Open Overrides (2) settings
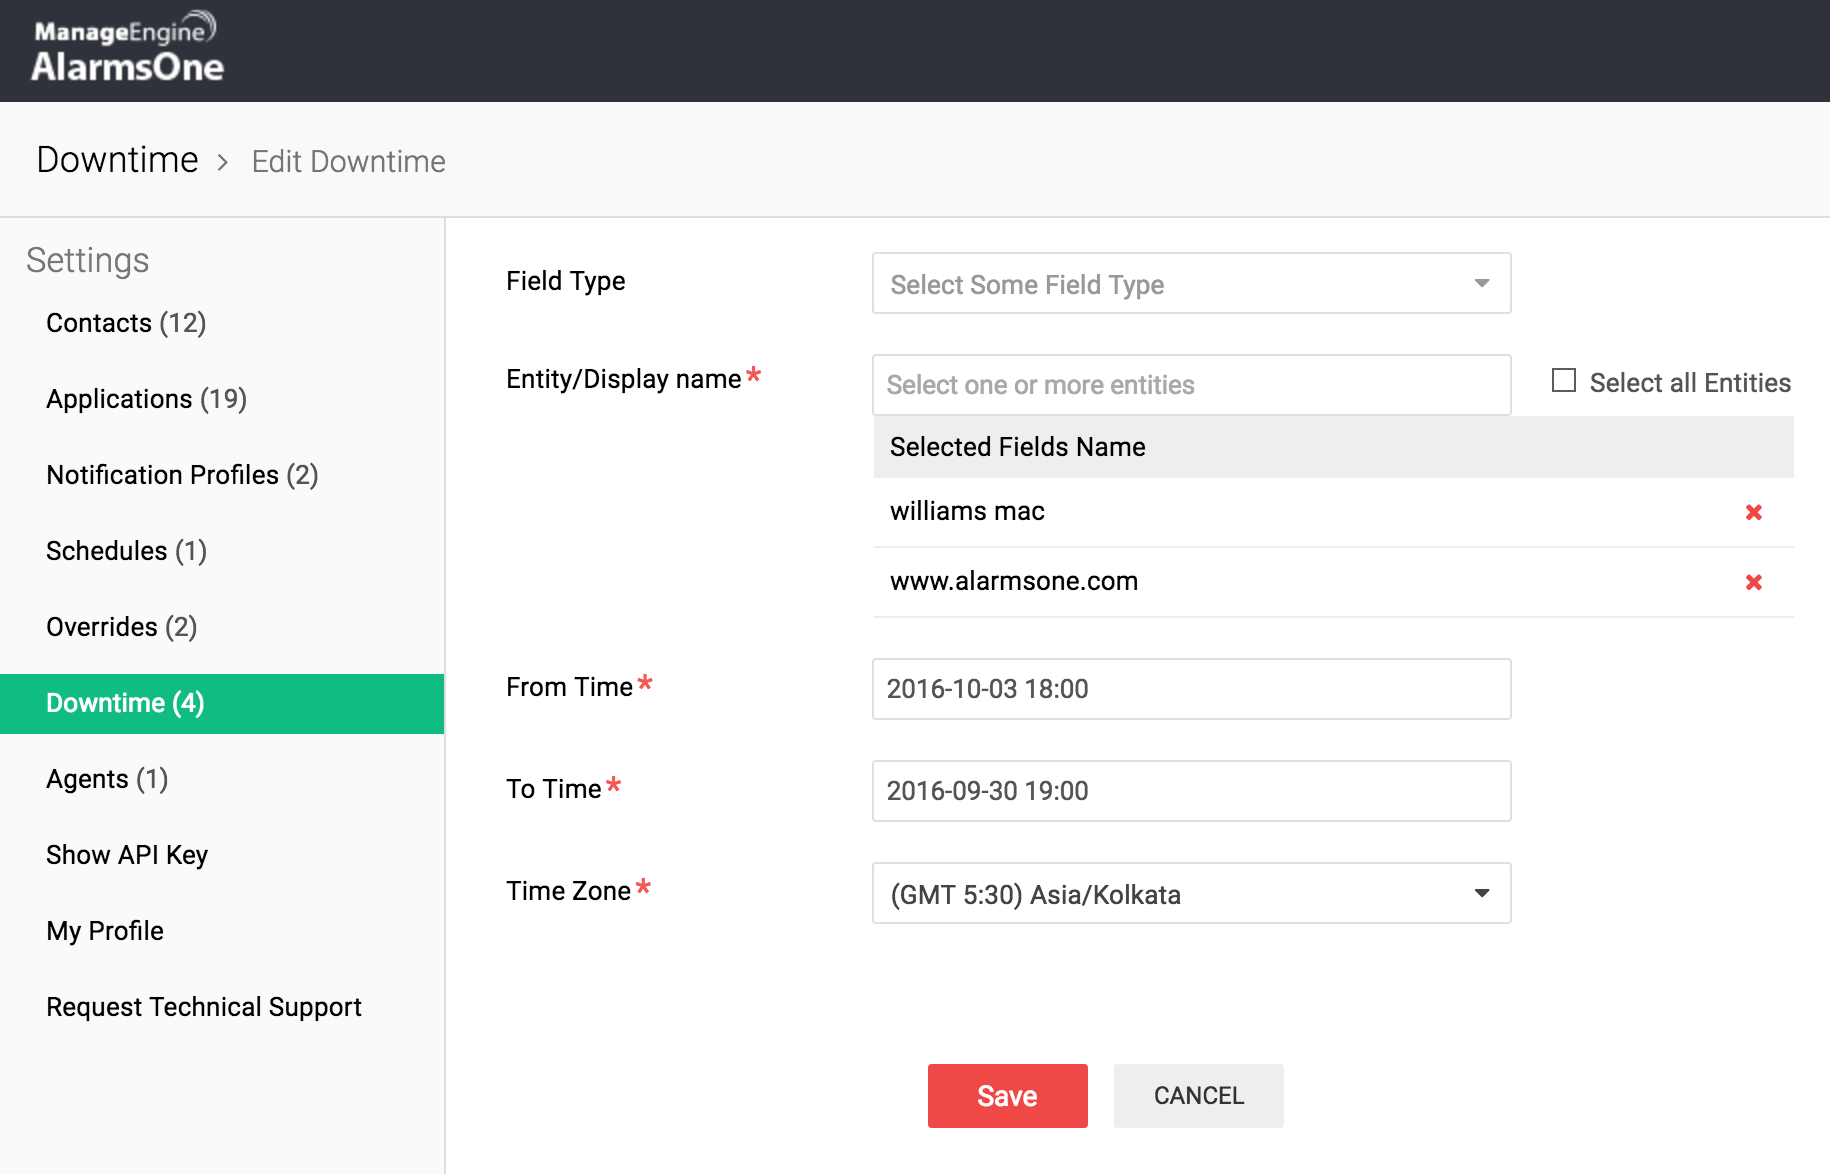 [121, 627]
